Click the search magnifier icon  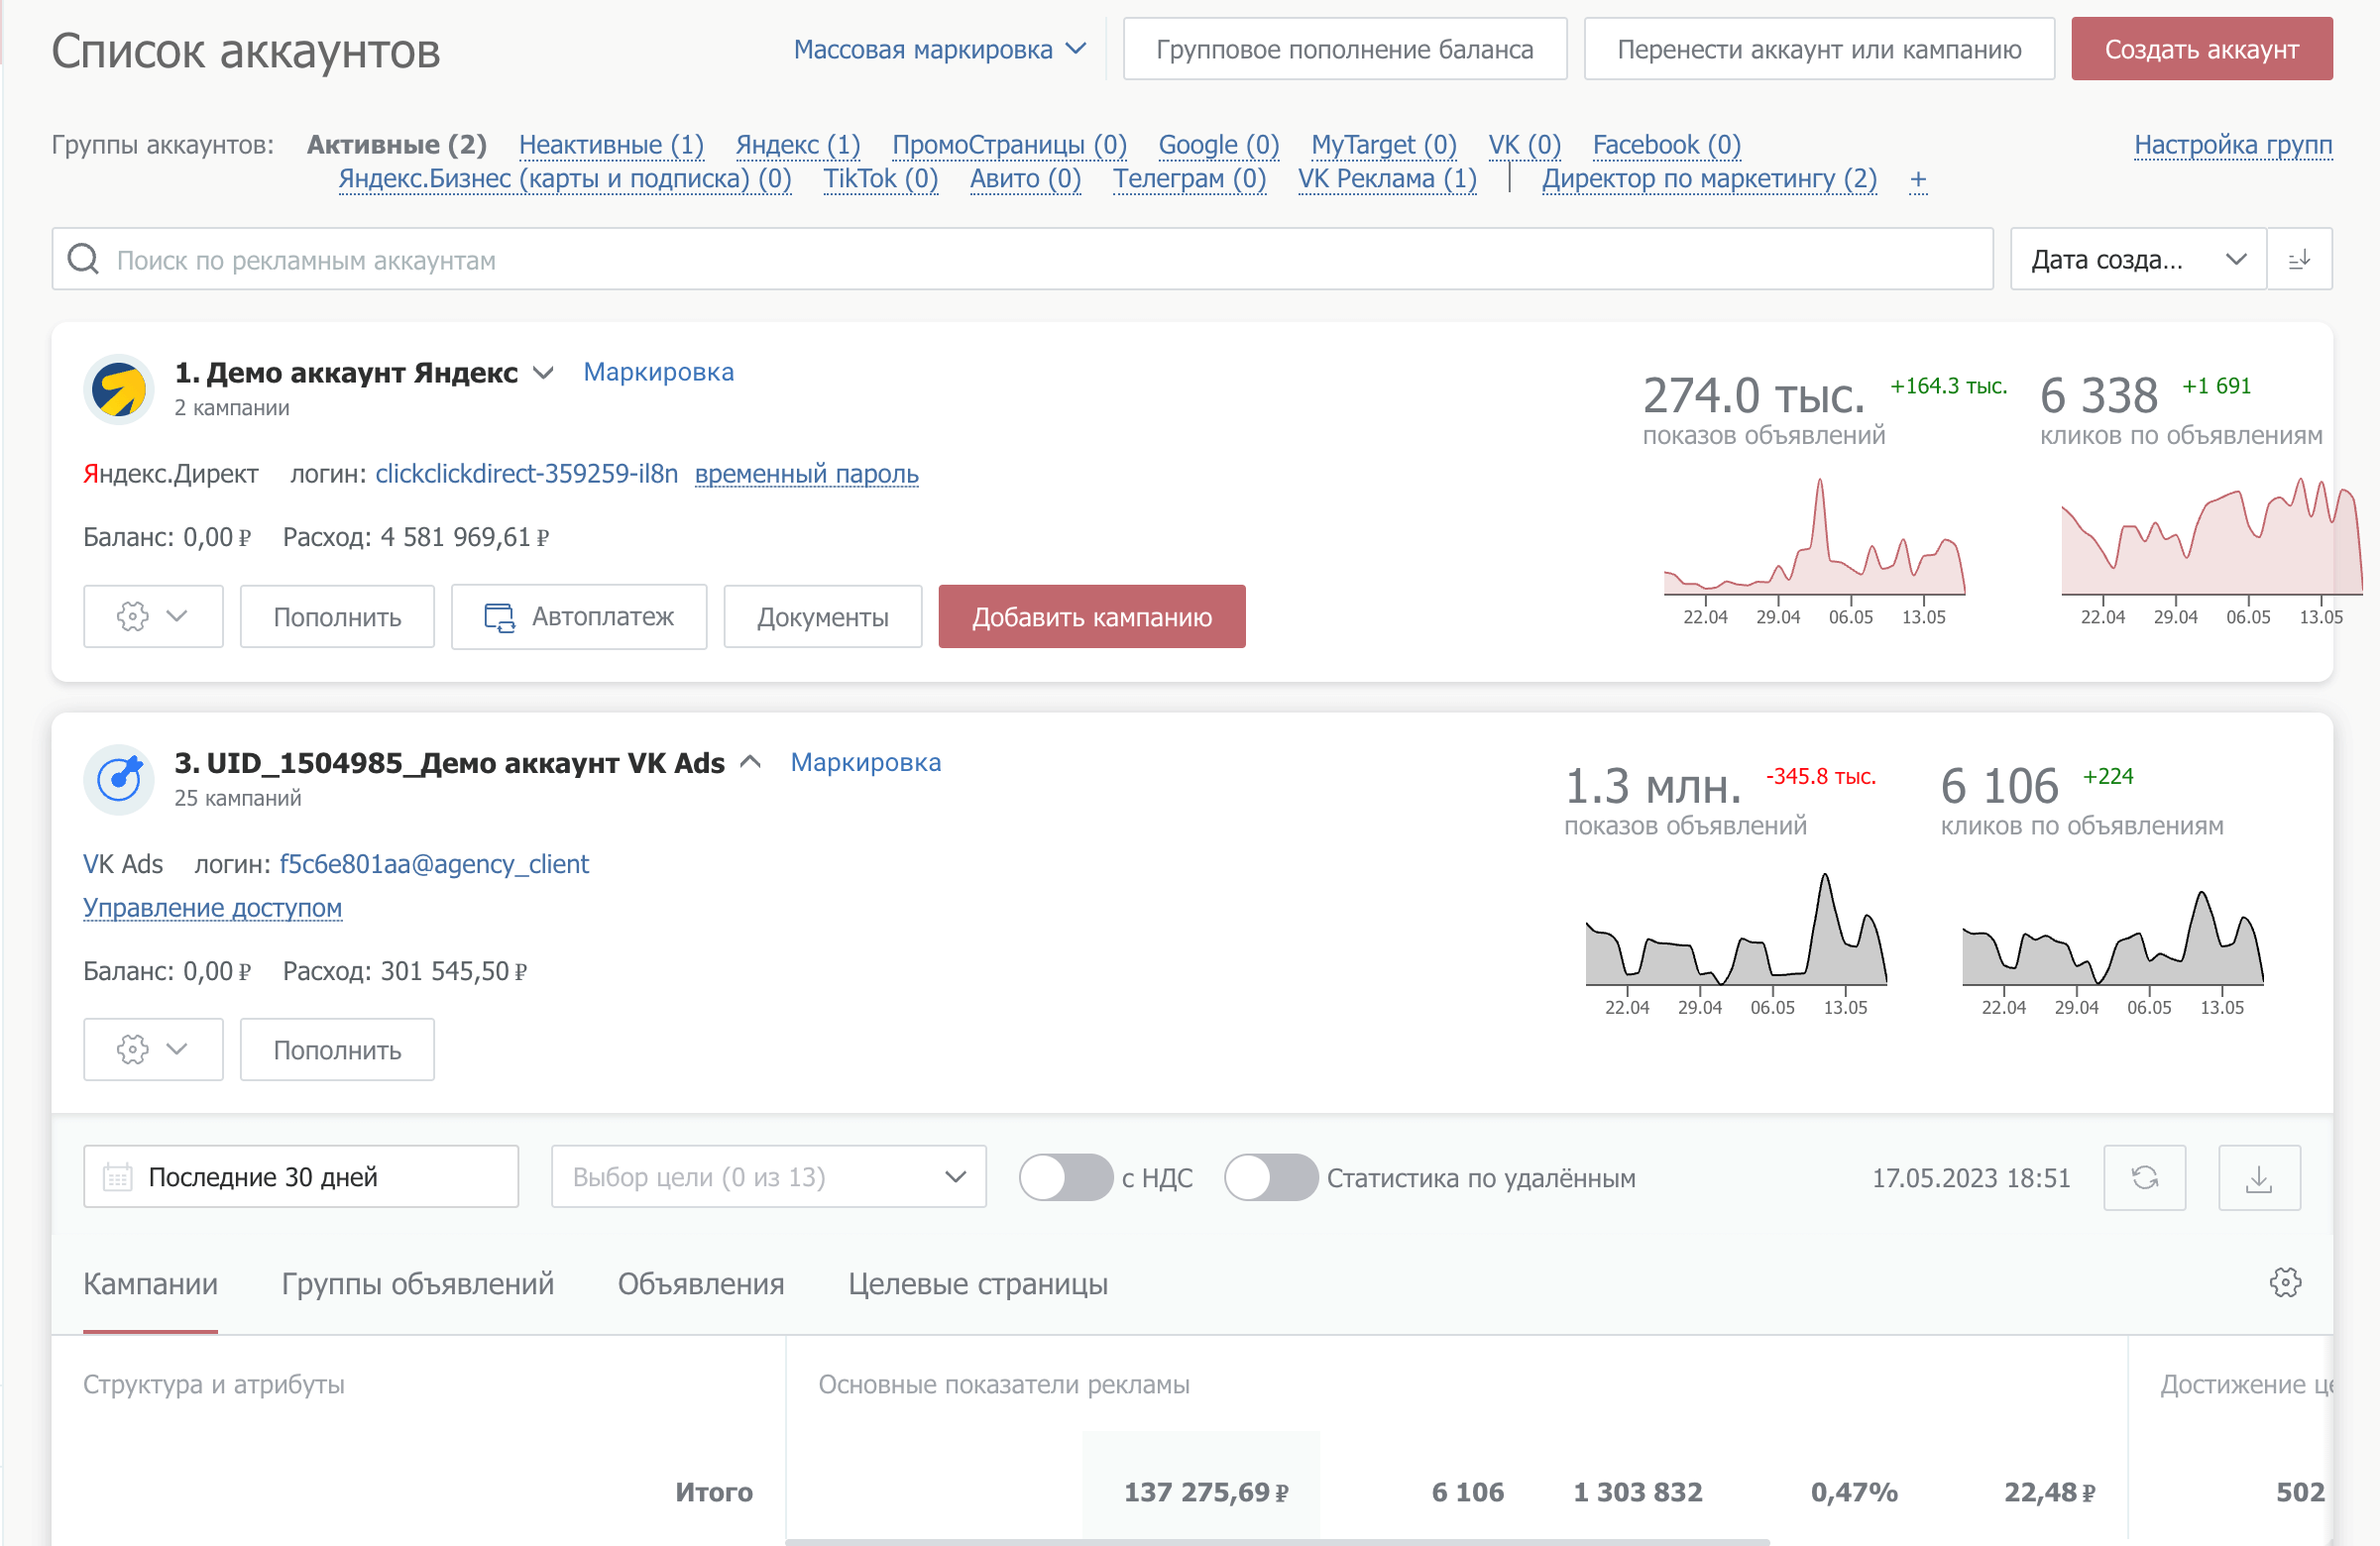tap(83, 259)
